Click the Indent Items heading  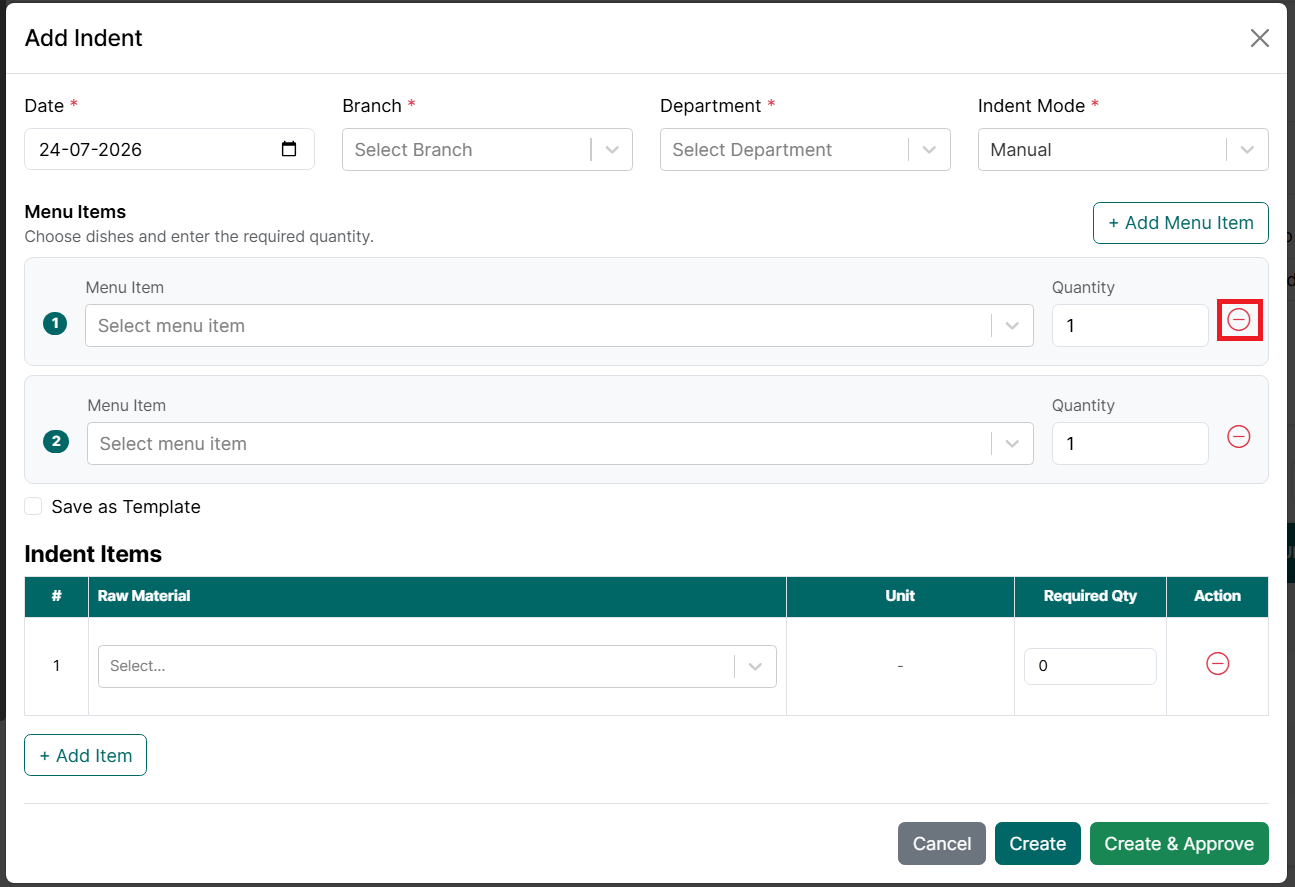pos(93,554)
